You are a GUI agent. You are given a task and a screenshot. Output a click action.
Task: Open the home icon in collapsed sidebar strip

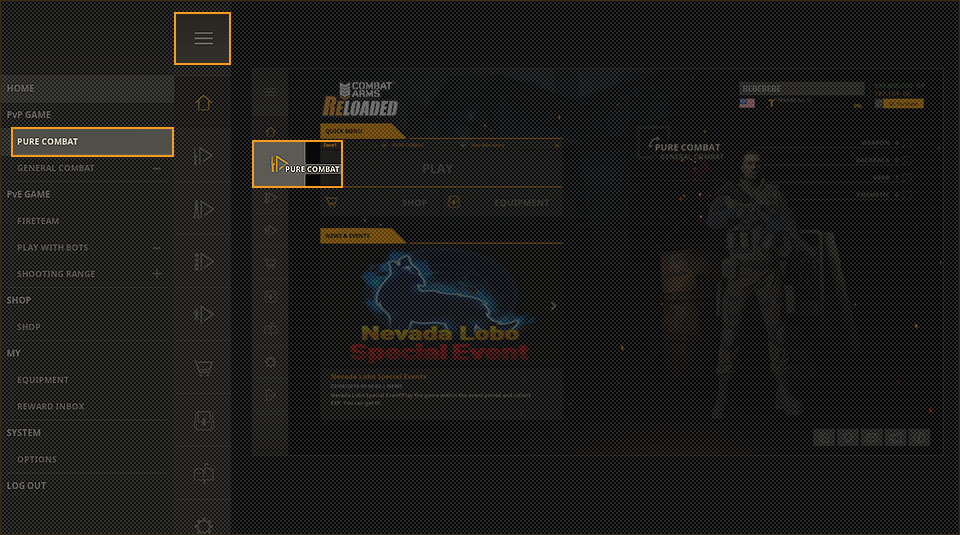[204, 103]
